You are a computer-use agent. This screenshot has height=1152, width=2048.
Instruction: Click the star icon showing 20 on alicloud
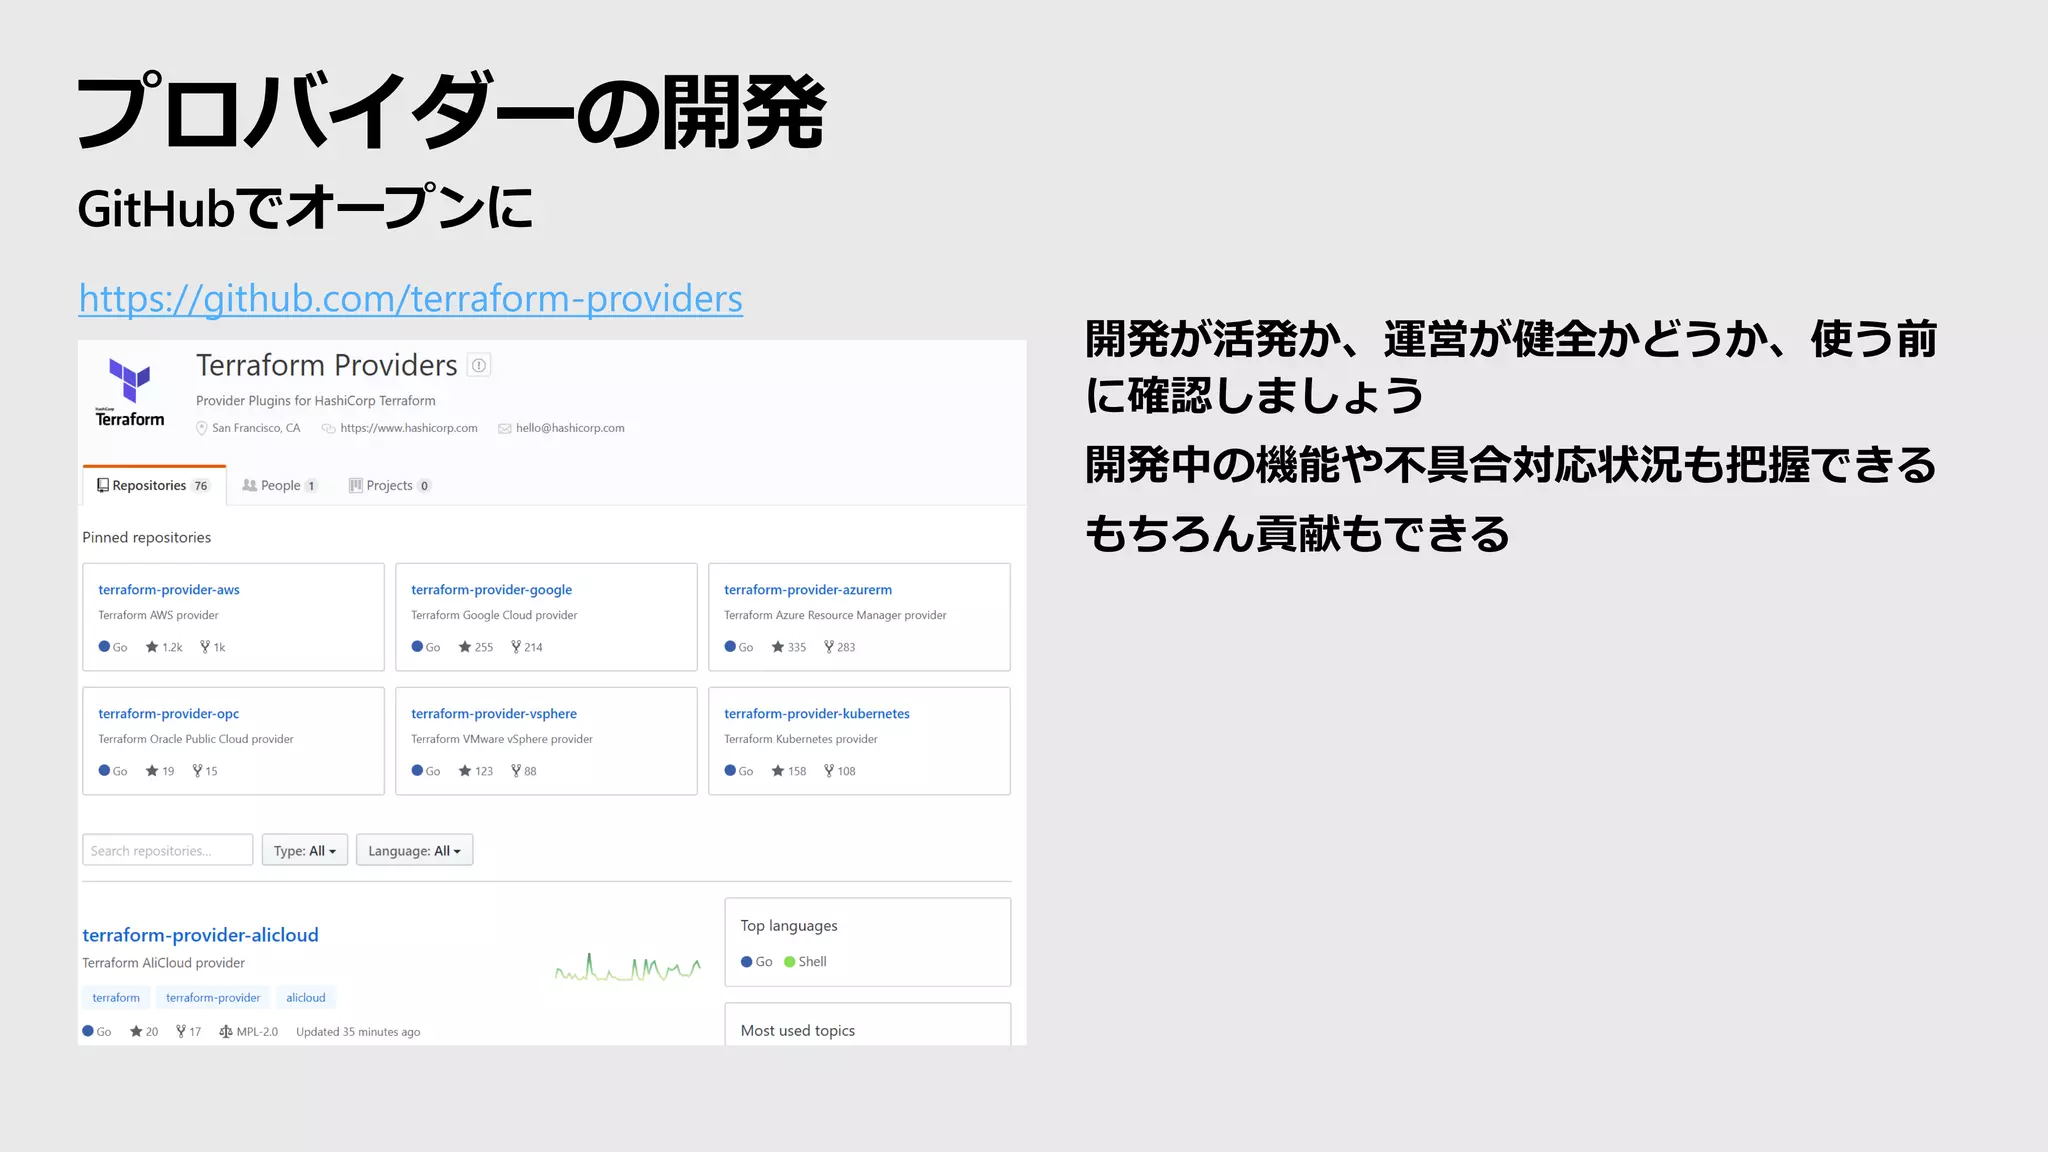click(136, 1032)
